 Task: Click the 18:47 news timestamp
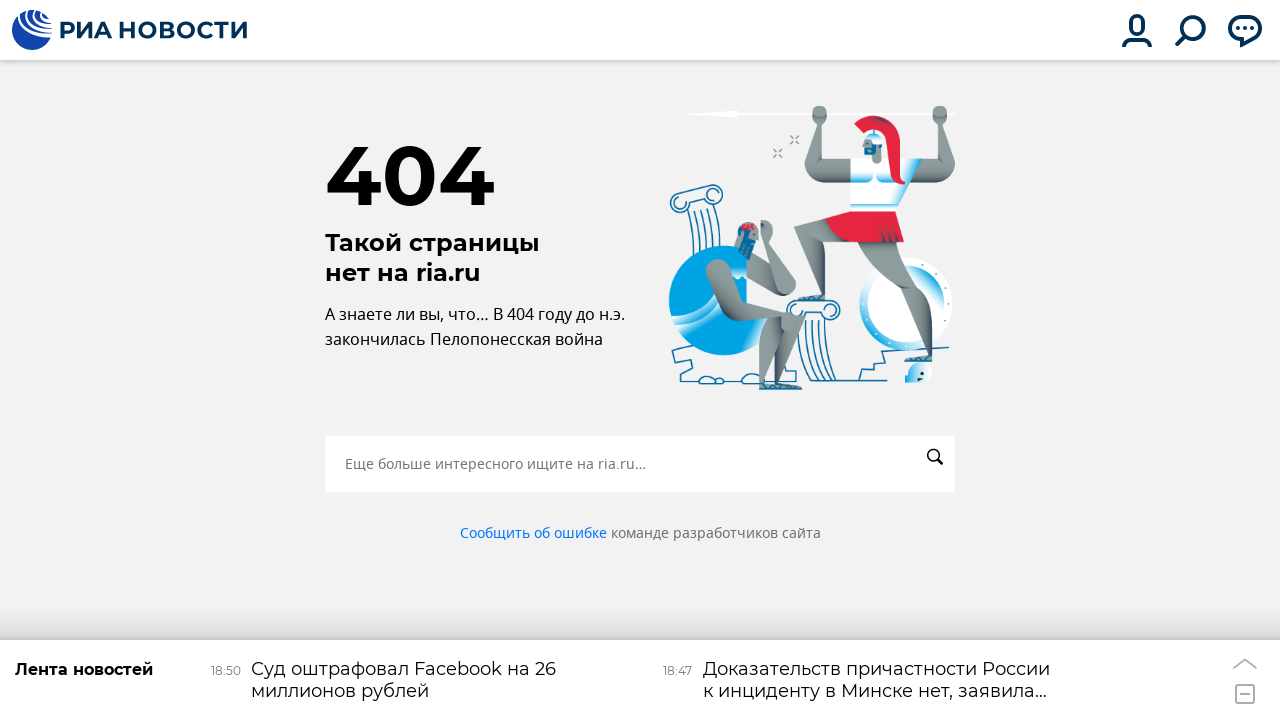point(677,671)
